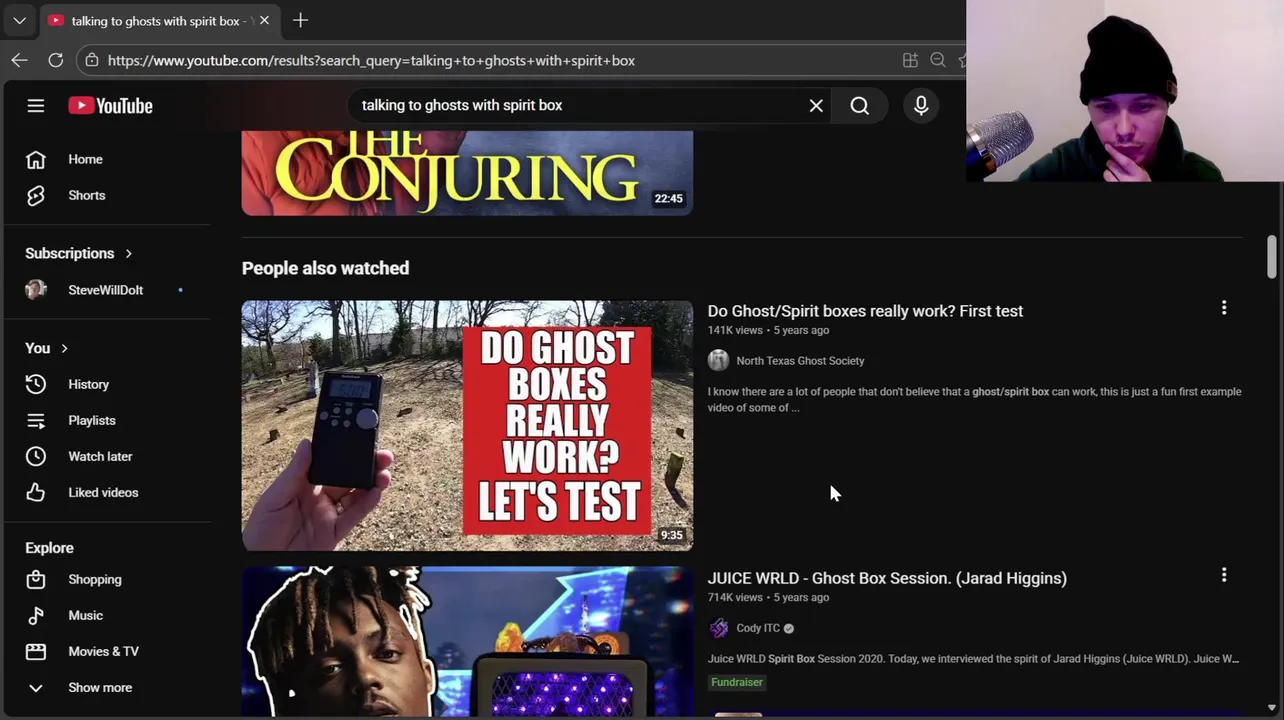The height and width of the screenshot is (720, 1284).
Task: Open the Fundraiser badge
Action: point(737,682)
